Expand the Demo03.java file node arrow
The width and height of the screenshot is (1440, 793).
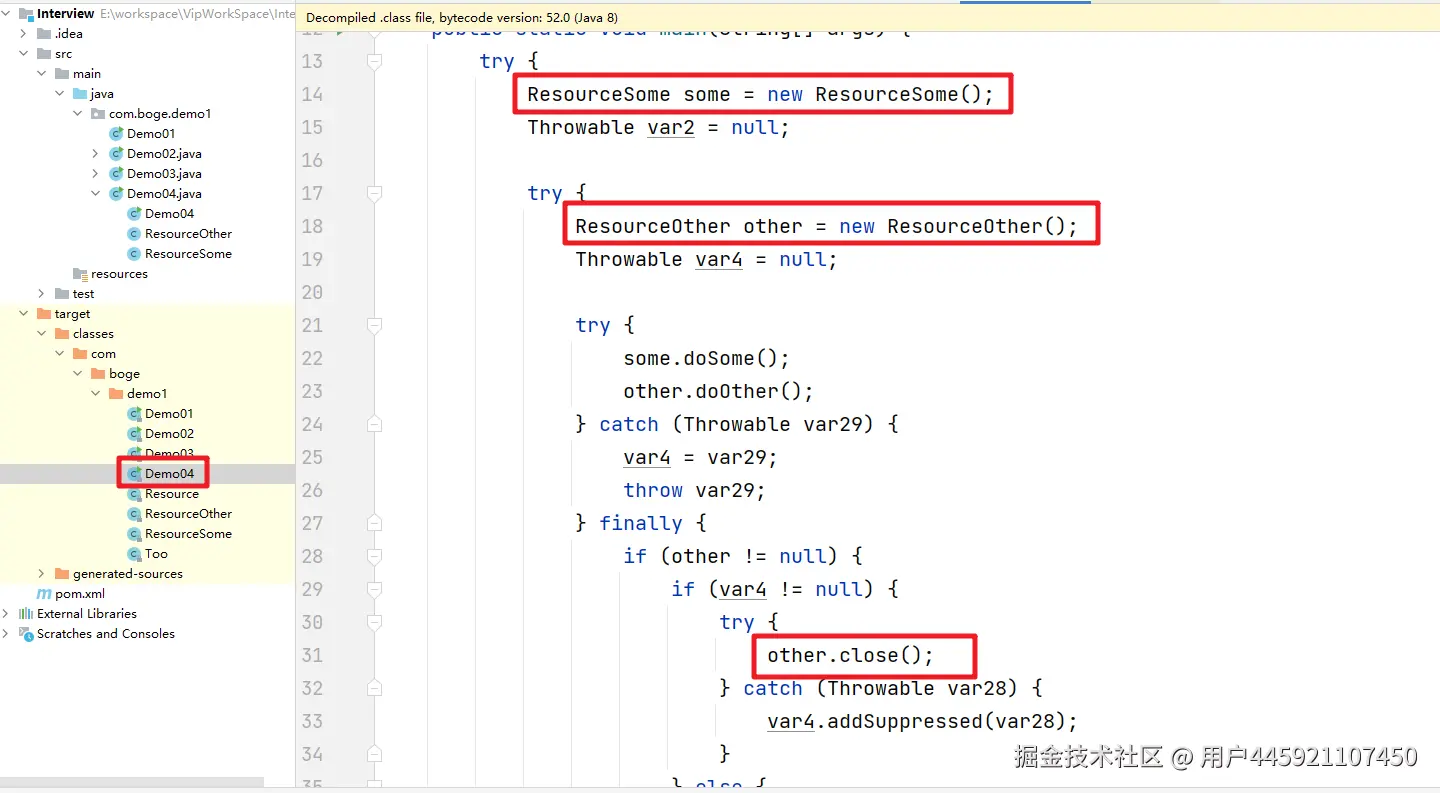coord(96,174)
